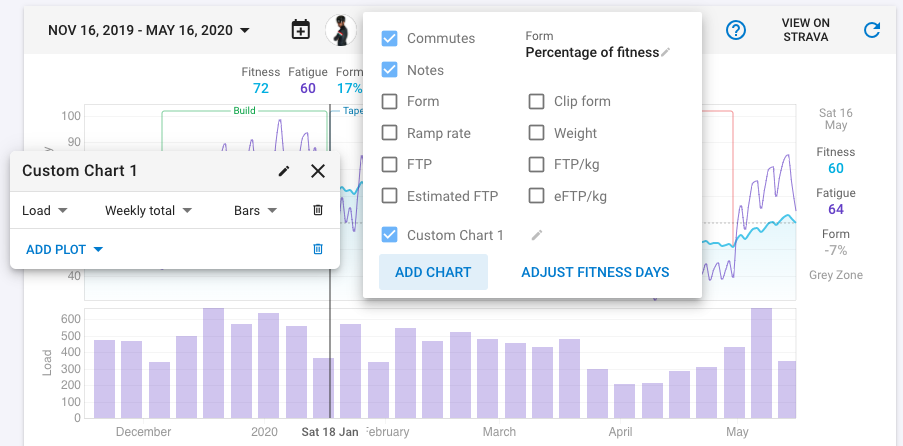Viewport: 903px width, 446px height.
Task: Click ADJUST FITNESS DAYS link
Action: tap(595, 272)
